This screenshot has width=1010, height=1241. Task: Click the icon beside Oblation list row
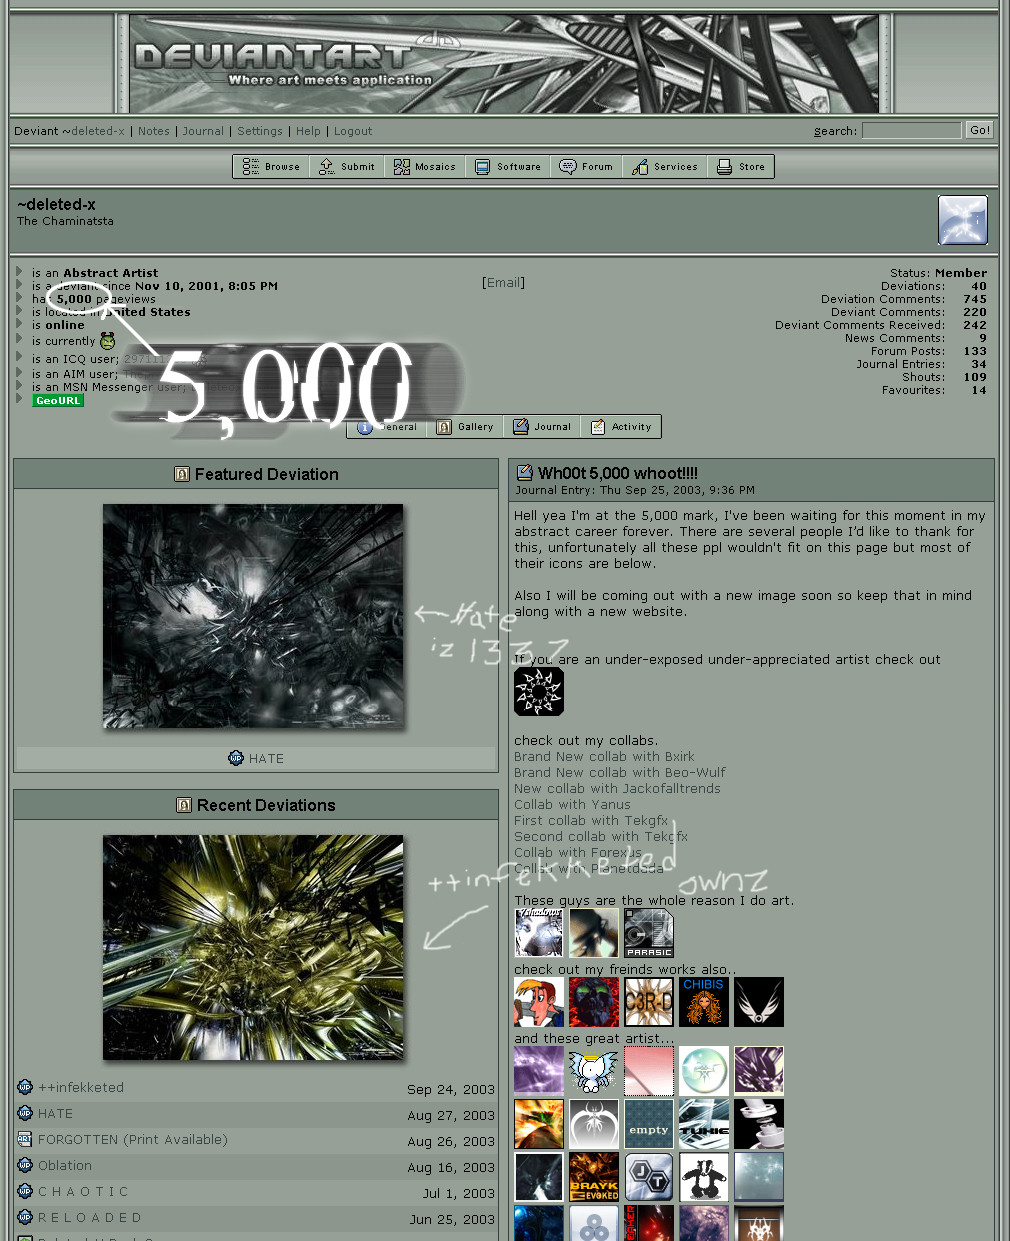25,1165
